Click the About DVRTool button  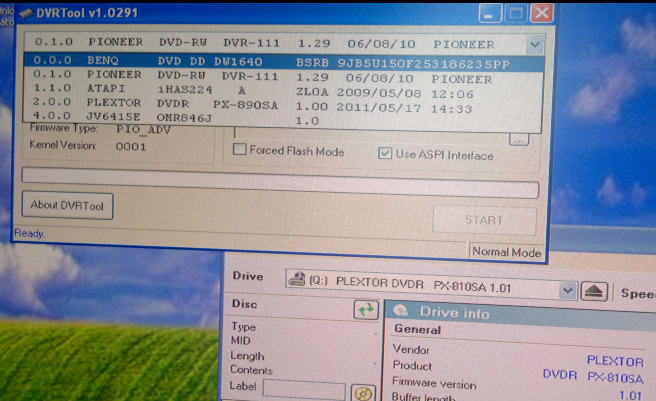[67, 206]
